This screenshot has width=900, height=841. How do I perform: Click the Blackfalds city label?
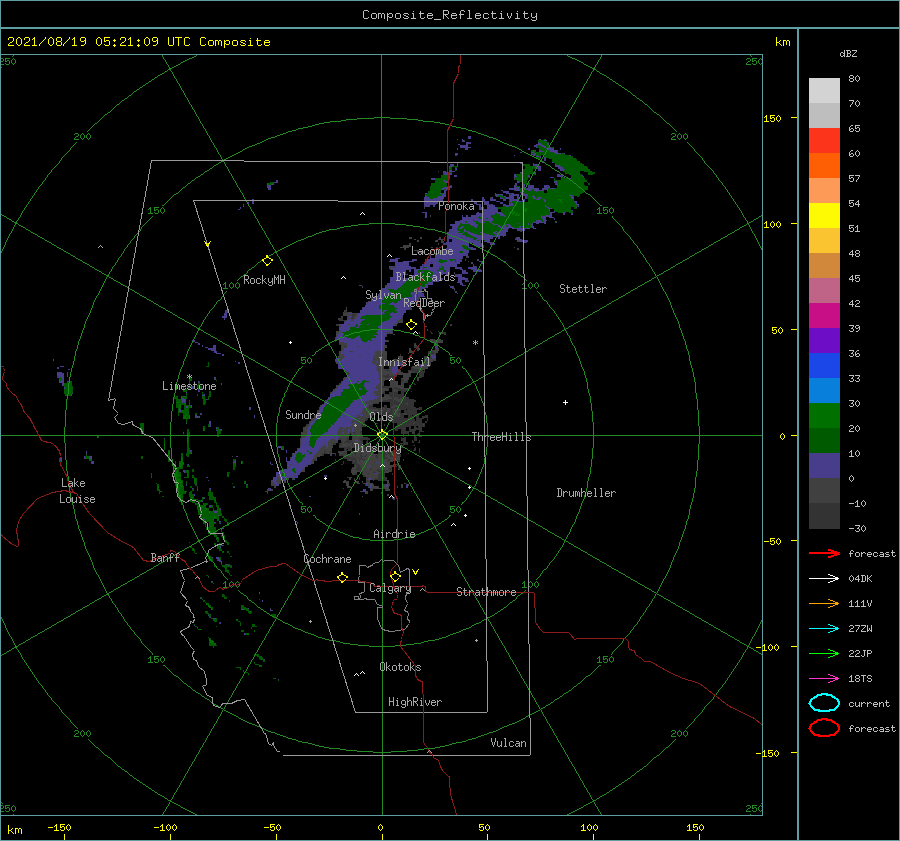coord(425,277)
